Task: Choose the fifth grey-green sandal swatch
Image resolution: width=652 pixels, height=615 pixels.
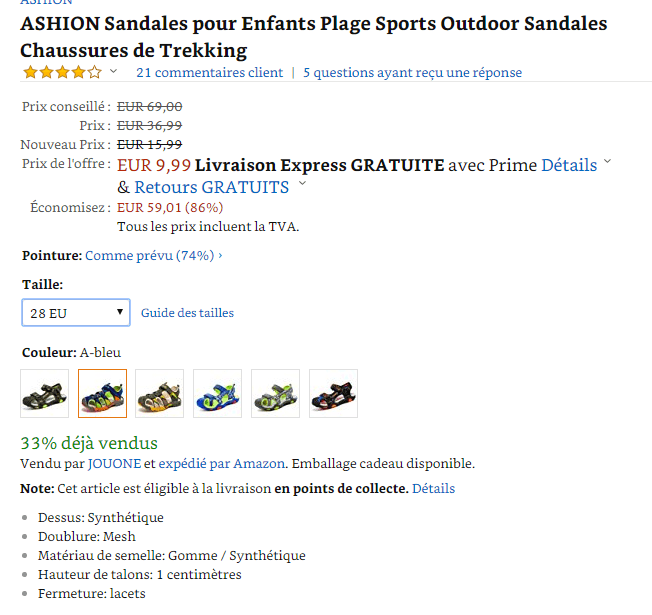Action: (x=275, y=394)
